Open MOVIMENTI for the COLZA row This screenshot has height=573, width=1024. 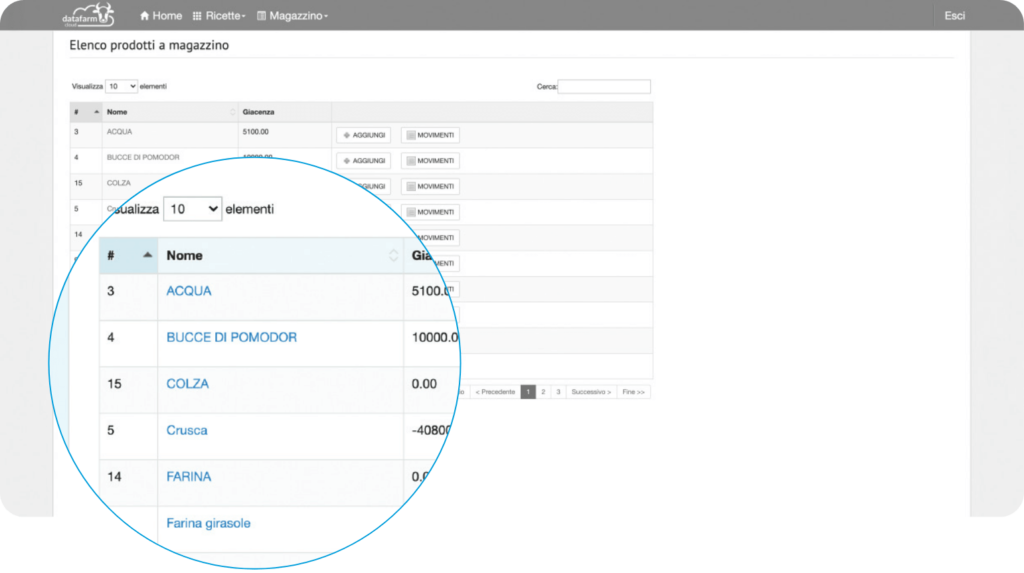430,186
